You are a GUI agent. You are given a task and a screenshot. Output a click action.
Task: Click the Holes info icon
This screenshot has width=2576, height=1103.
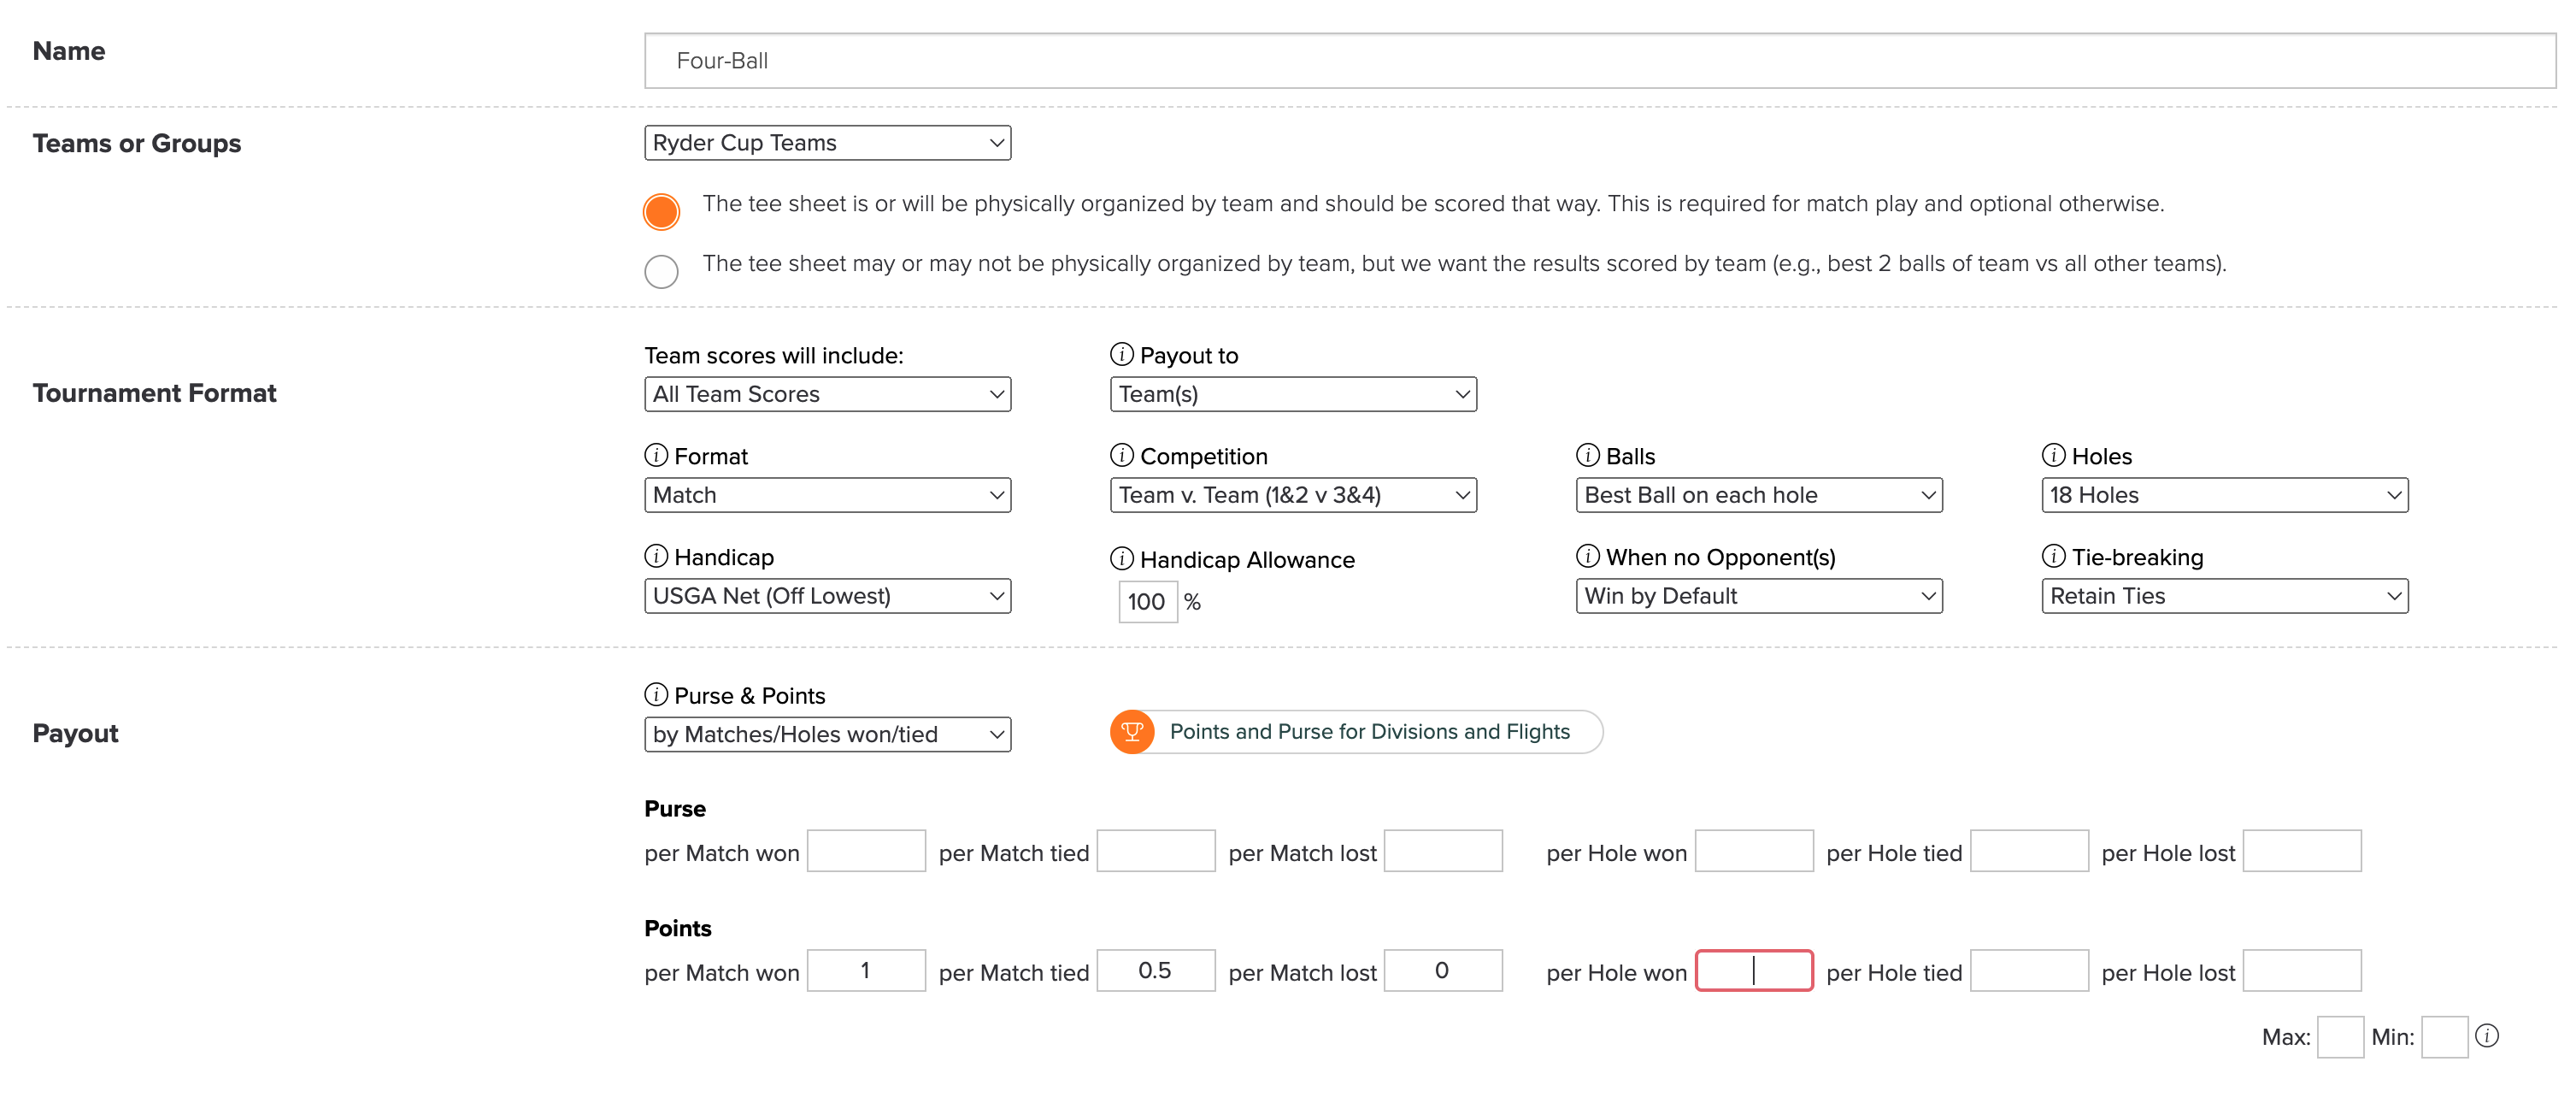click(x=2053, y=455)
